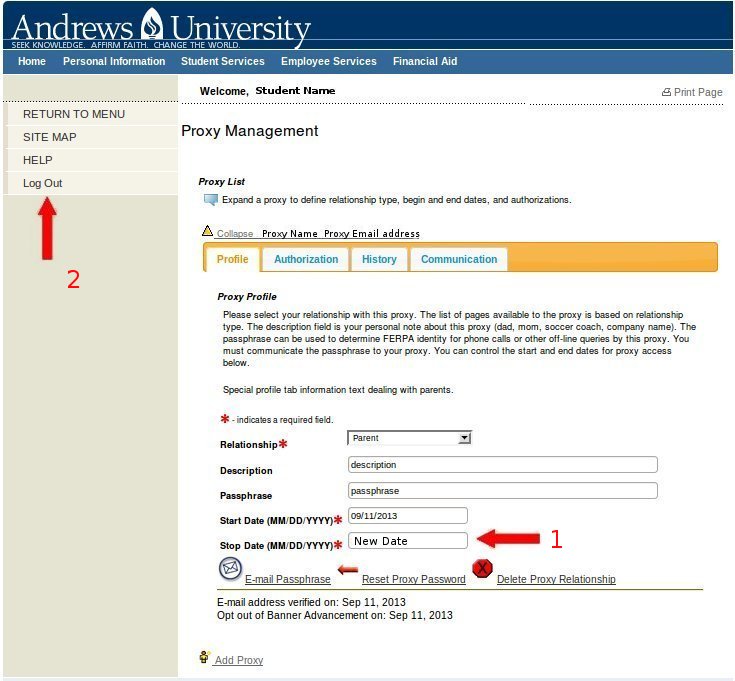This screenshot has width=735, height=681.
Task: Click the envelope E-mail Passphrase icon
Action: [x=230, y=569]
